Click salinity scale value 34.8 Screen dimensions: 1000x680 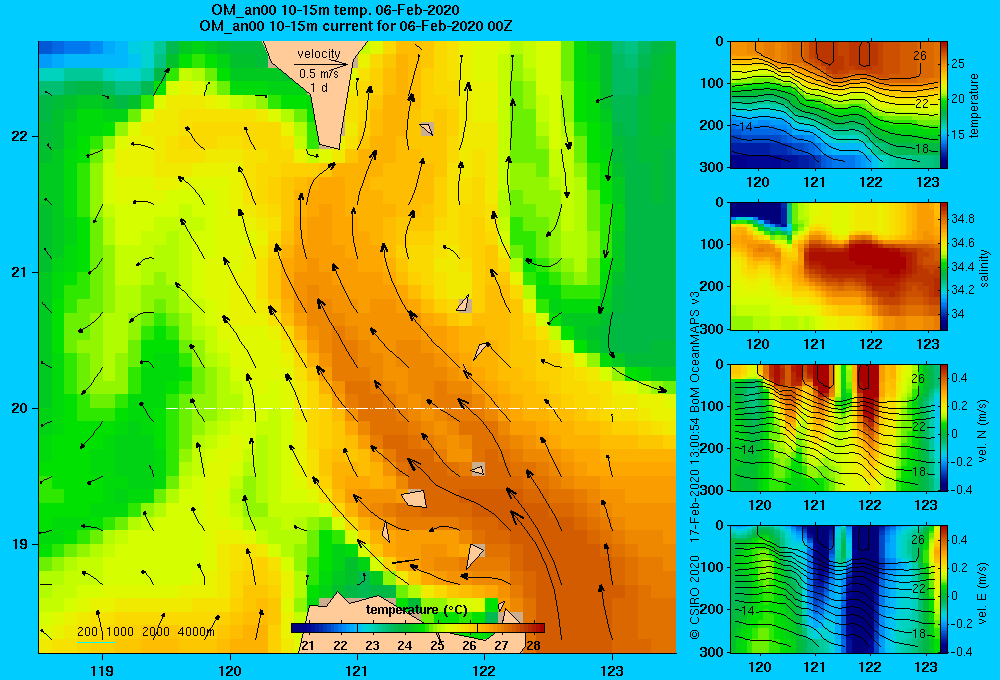pyautogui.click(x=963, y=219)
